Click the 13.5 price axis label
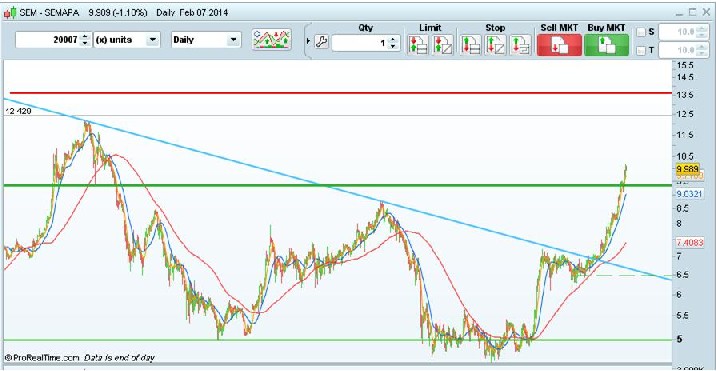 (685, 95)
